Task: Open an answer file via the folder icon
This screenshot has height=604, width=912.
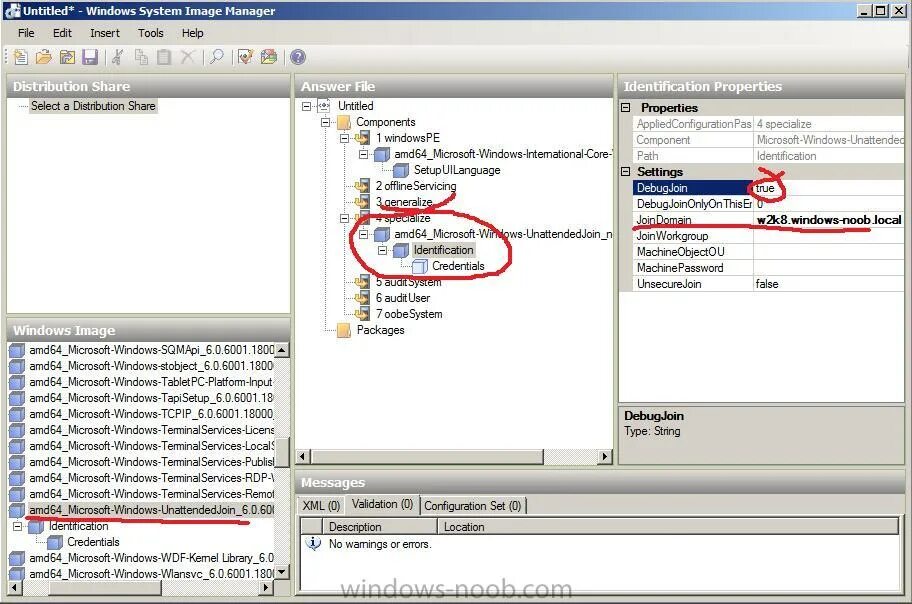Action: coord(44,57)
